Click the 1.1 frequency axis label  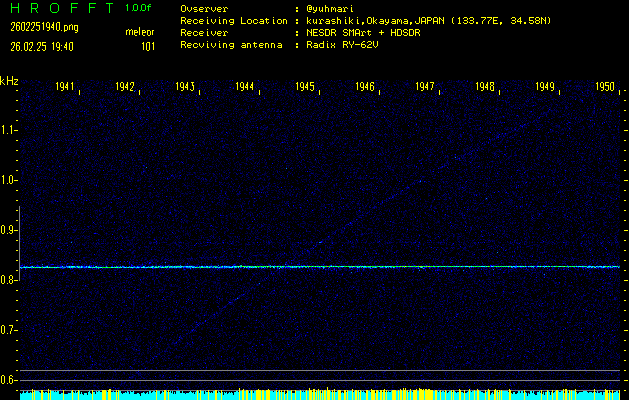coord(9,130)
